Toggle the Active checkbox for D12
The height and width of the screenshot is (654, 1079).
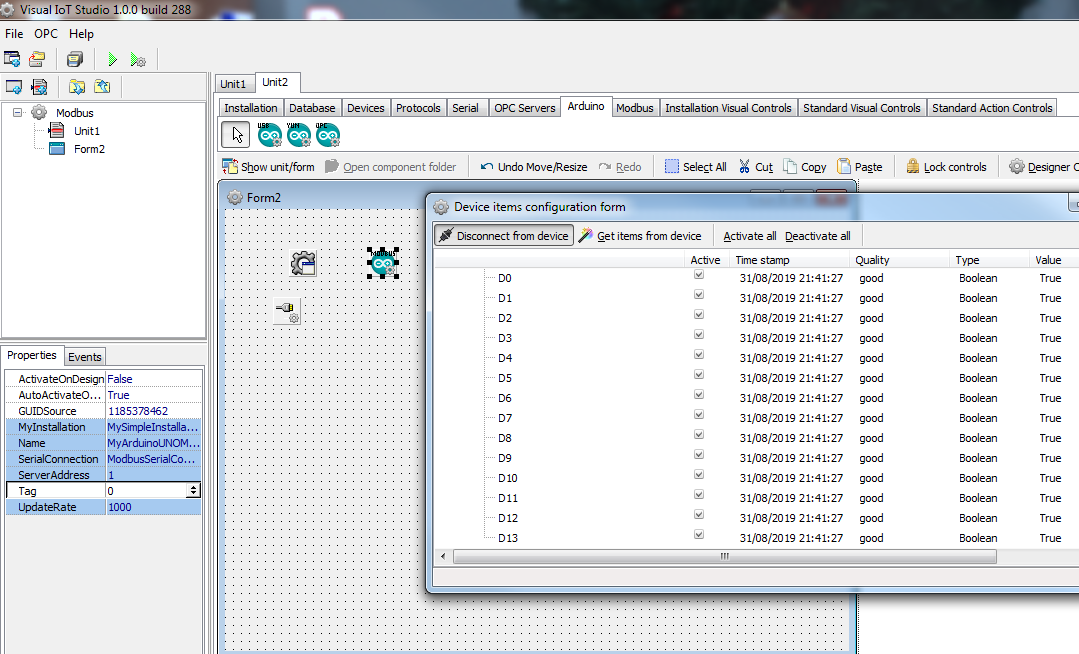tap(698, 514)
